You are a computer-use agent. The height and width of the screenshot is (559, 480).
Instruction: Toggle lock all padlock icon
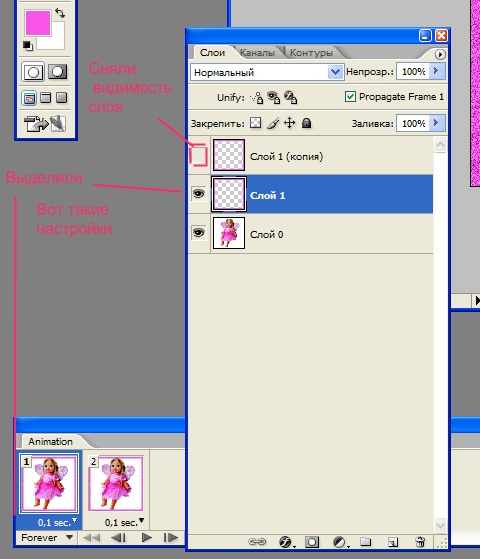click(x=306, y=123)
